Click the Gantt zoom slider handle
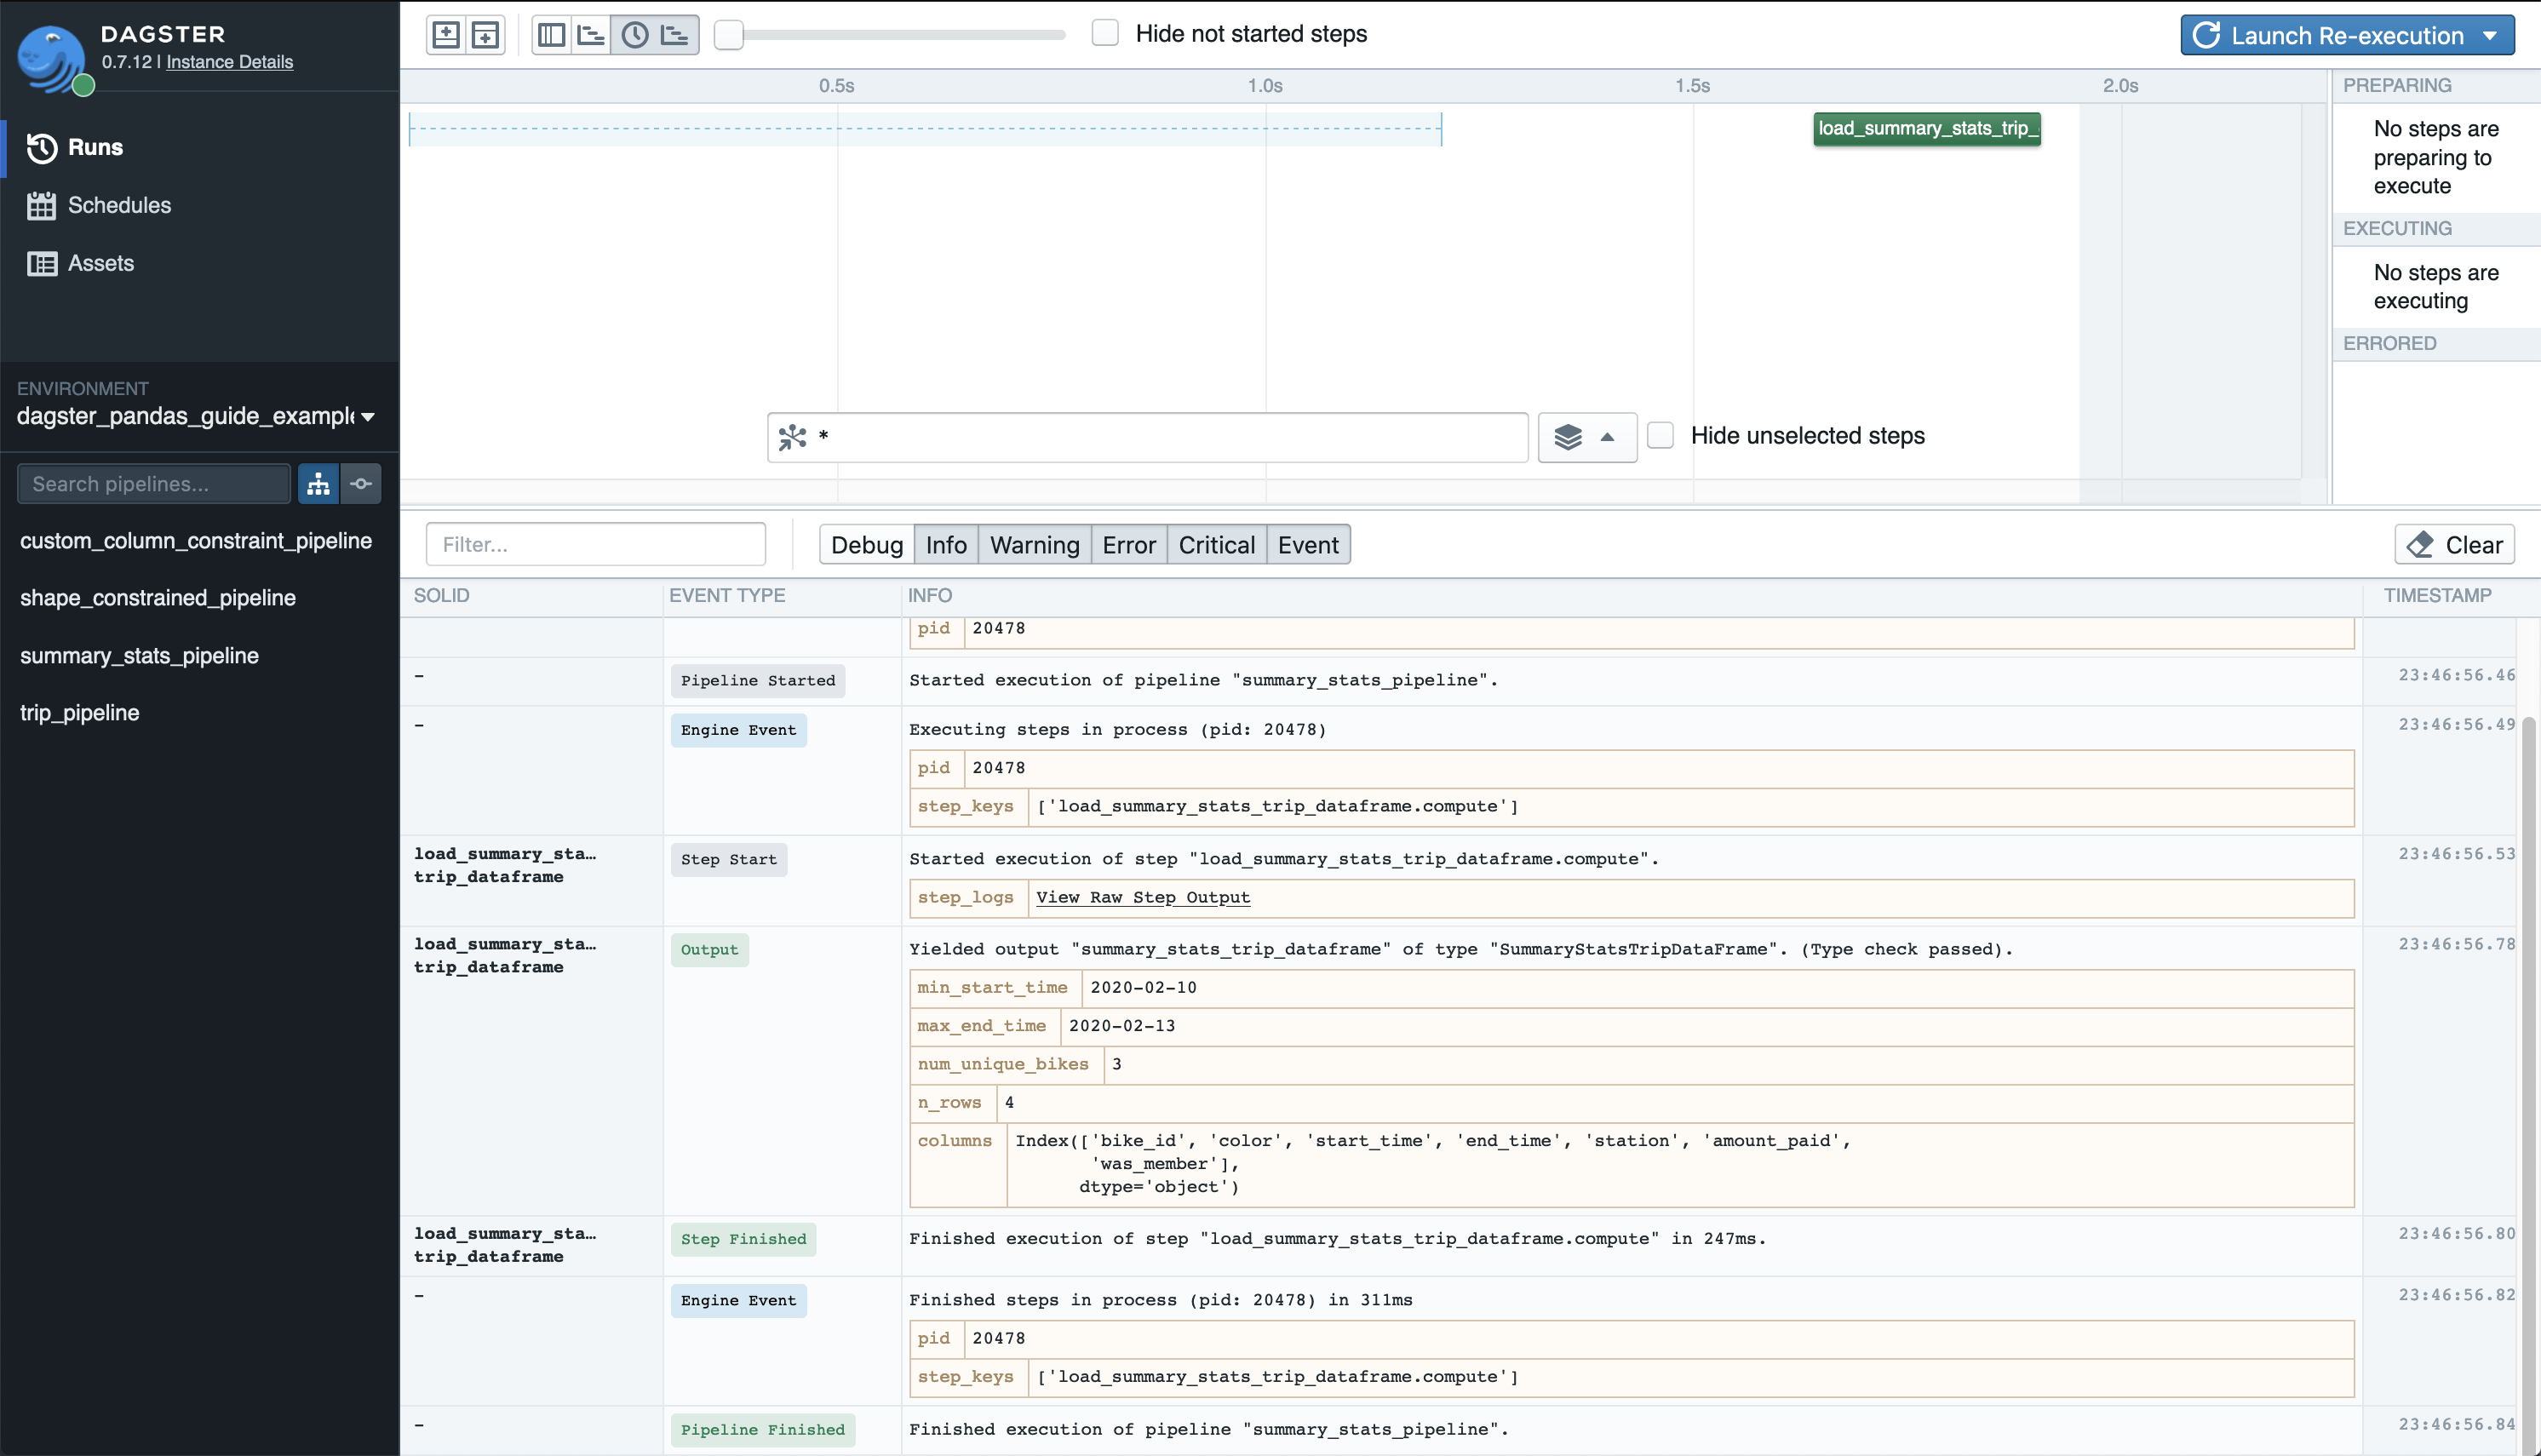This screenshot has width=2541, height=1456. pos(729,35)
